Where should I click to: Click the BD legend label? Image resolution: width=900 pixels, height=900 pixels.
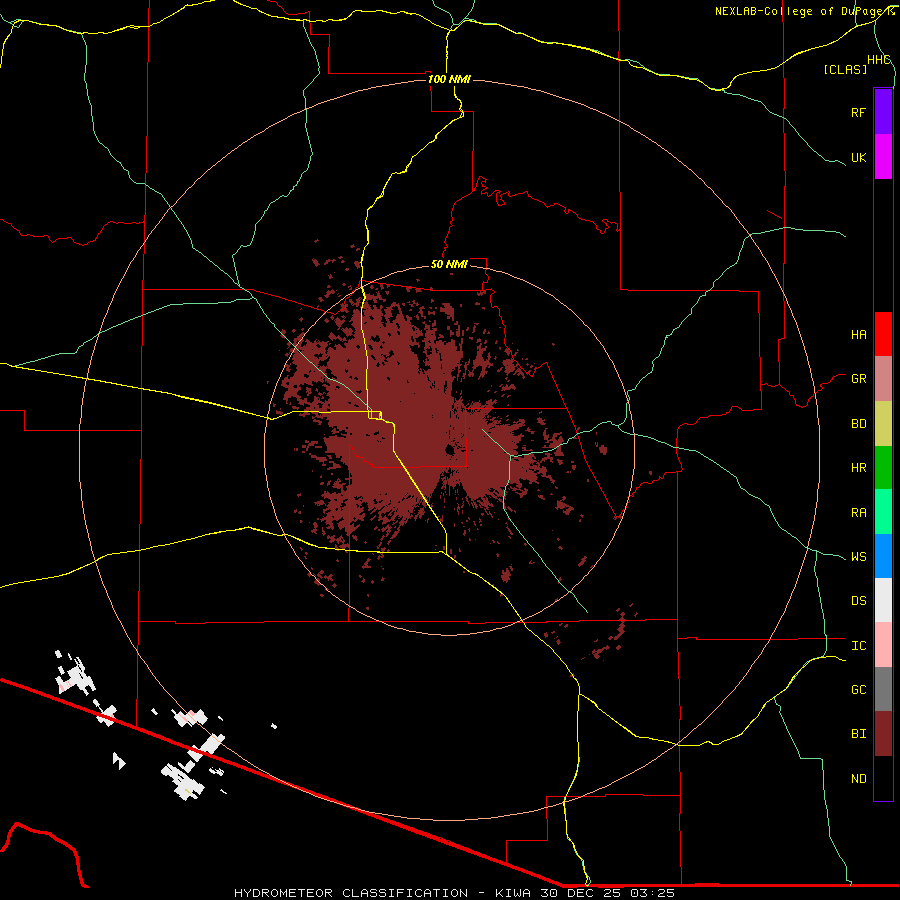coord(858,424)
